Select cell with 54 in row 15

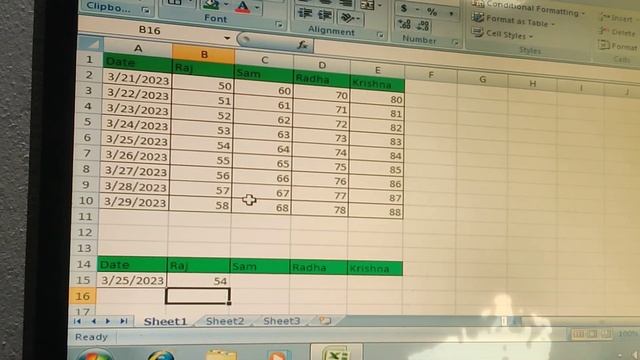[x=198, y=280]
